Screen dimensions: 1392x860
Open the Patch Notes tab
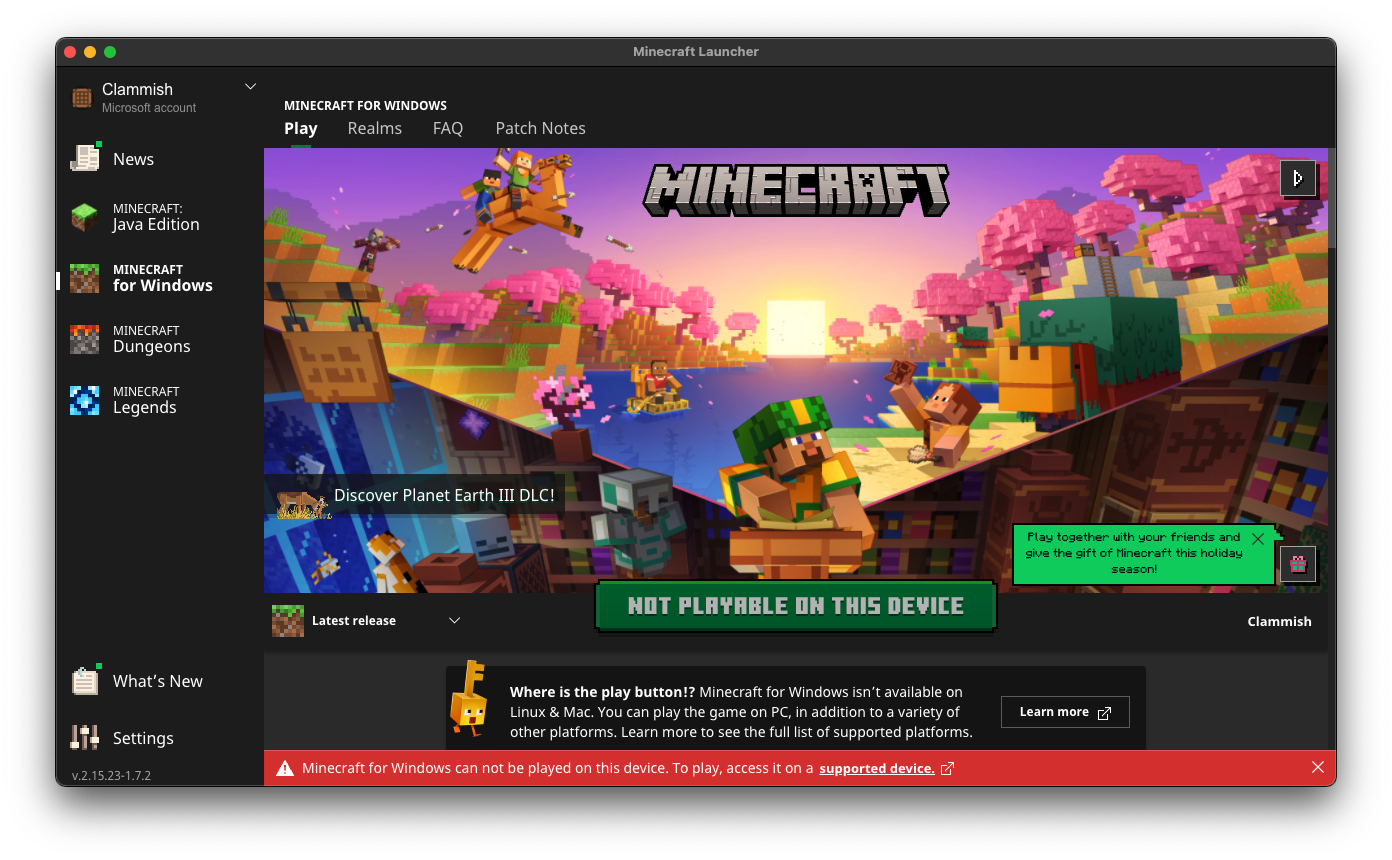click(541, 128)
